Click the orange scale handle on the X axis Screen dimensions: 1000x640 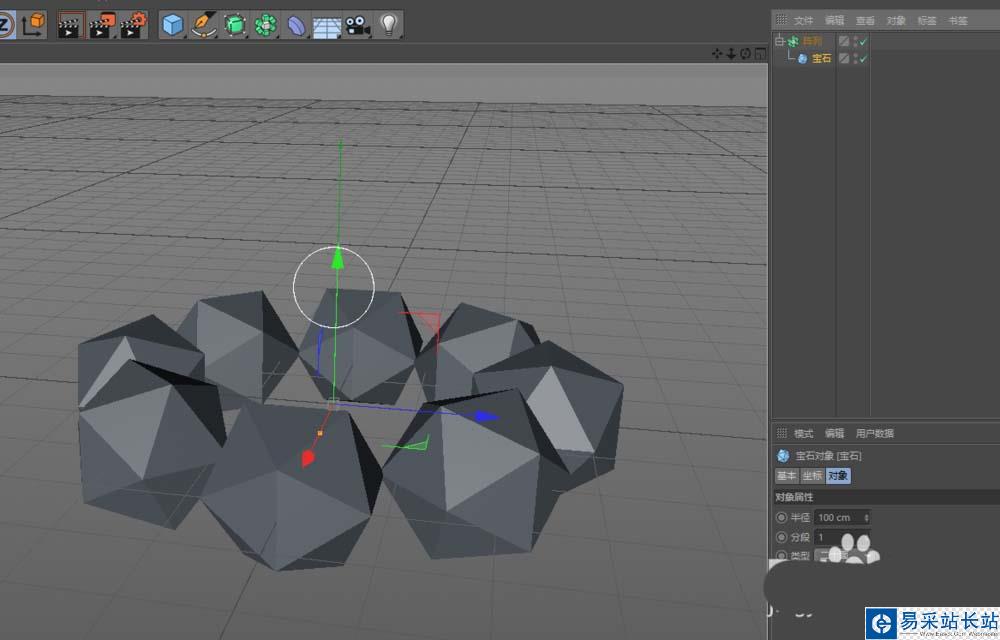(320, 433)
